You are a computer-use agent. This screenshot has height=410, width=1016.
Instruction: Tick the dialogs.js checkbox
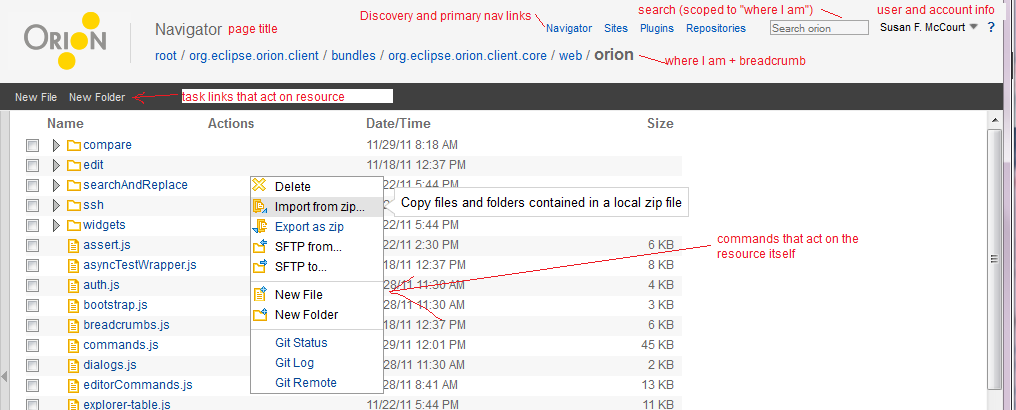32,366
